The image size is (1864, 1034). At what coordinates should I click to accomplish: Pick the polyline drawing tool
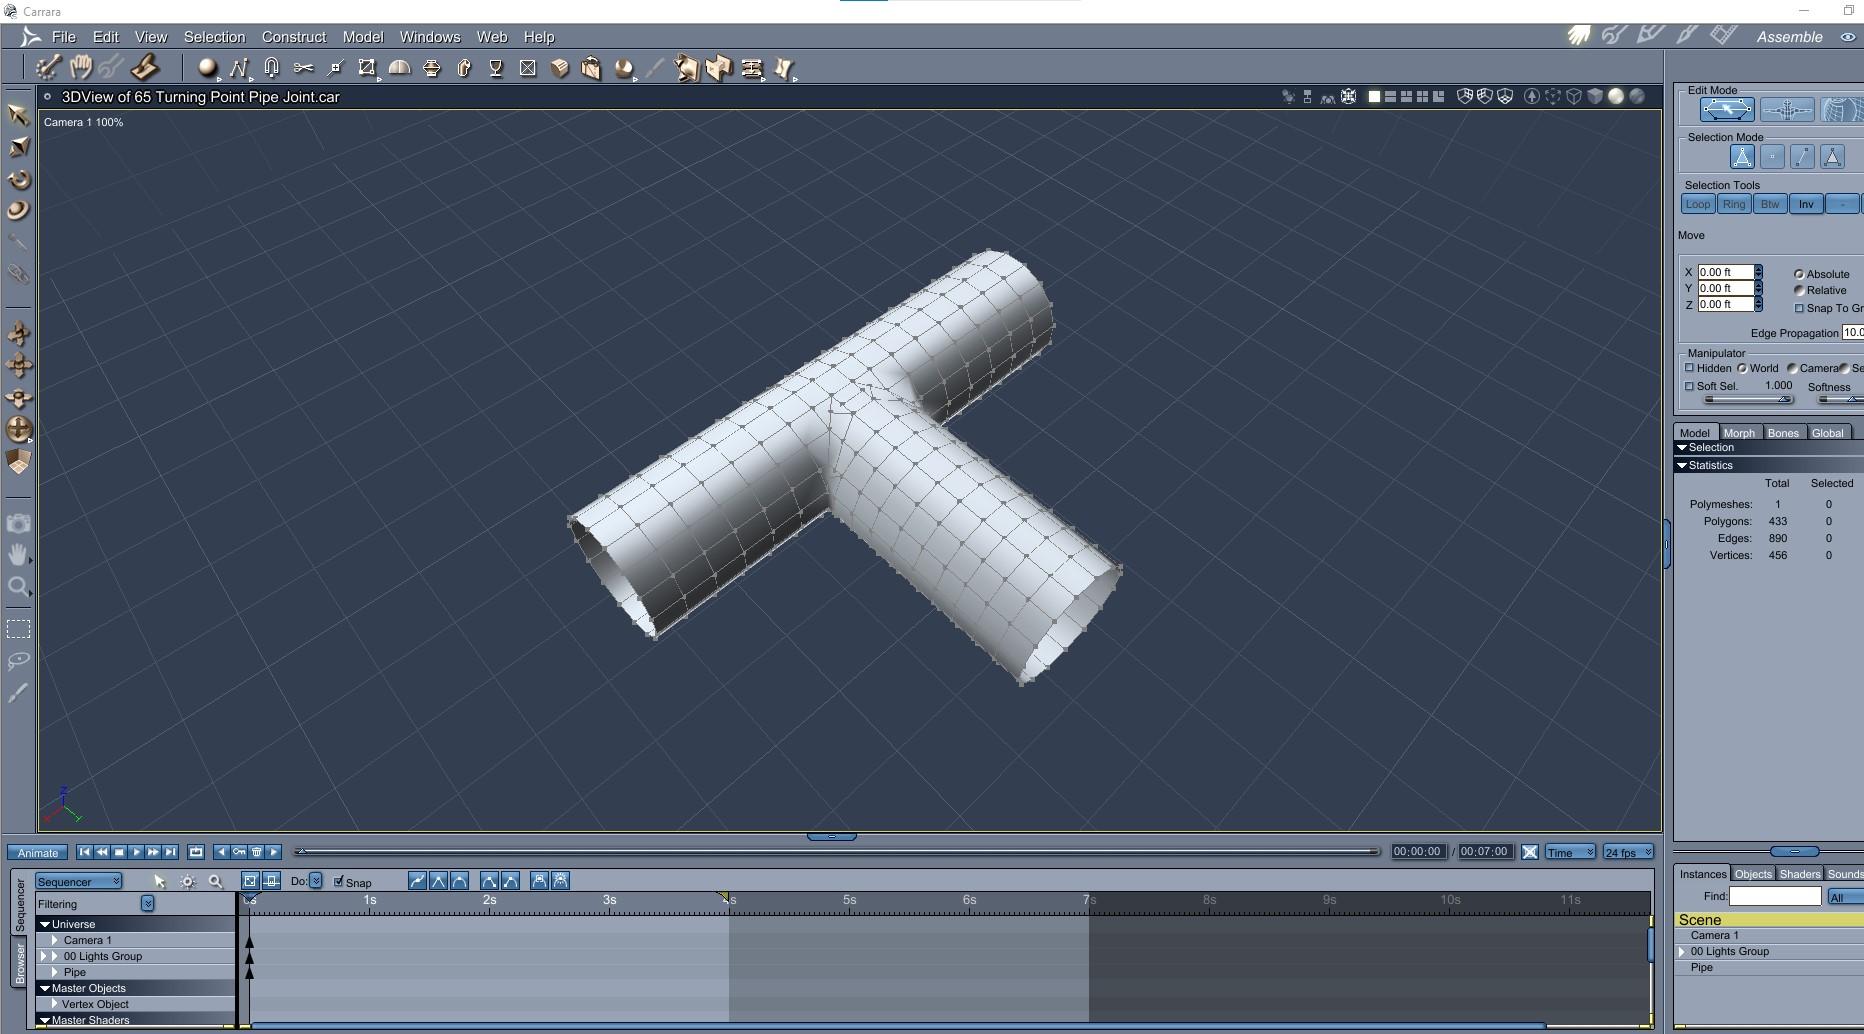click(239, 68)
